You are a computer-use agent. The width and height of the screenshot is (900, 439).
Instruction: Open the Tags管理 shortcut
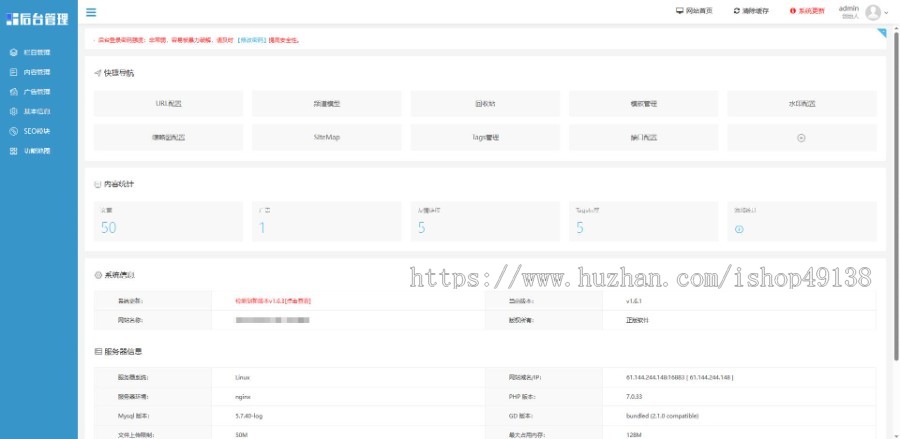pyautogui.click(x=485, y=138)
